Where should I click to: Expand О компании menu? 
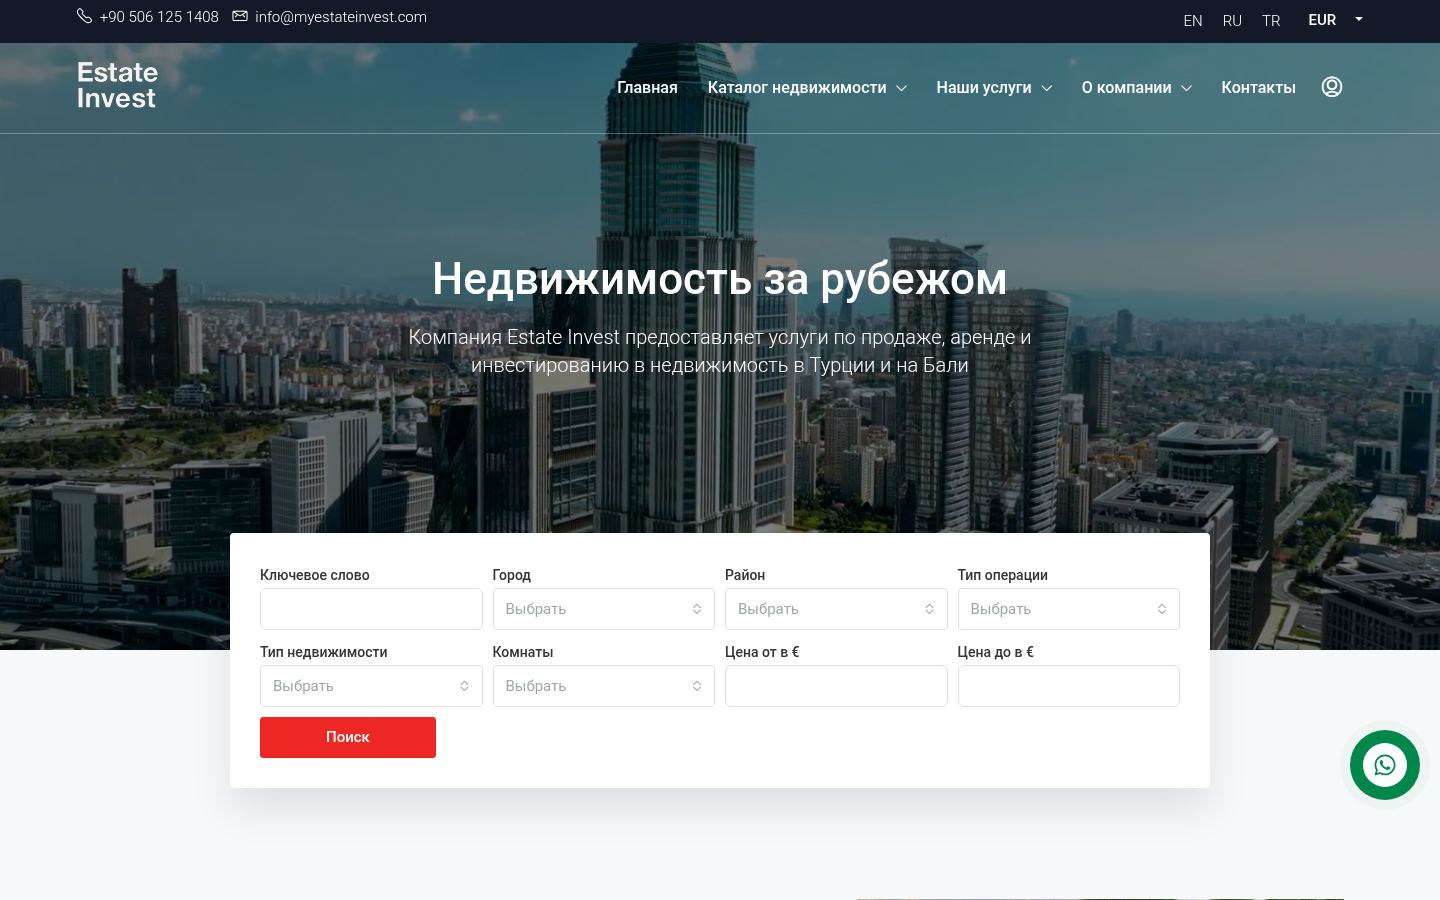coord(1136,88)
